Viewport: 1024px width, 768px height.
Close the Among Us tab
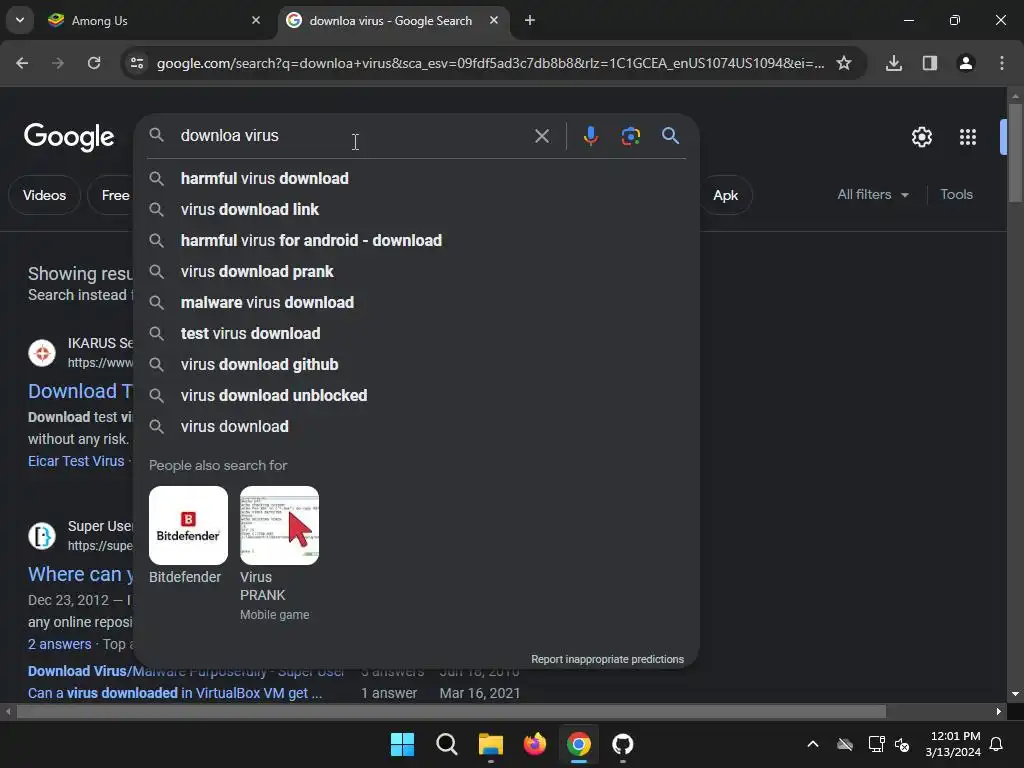(256, 20)
